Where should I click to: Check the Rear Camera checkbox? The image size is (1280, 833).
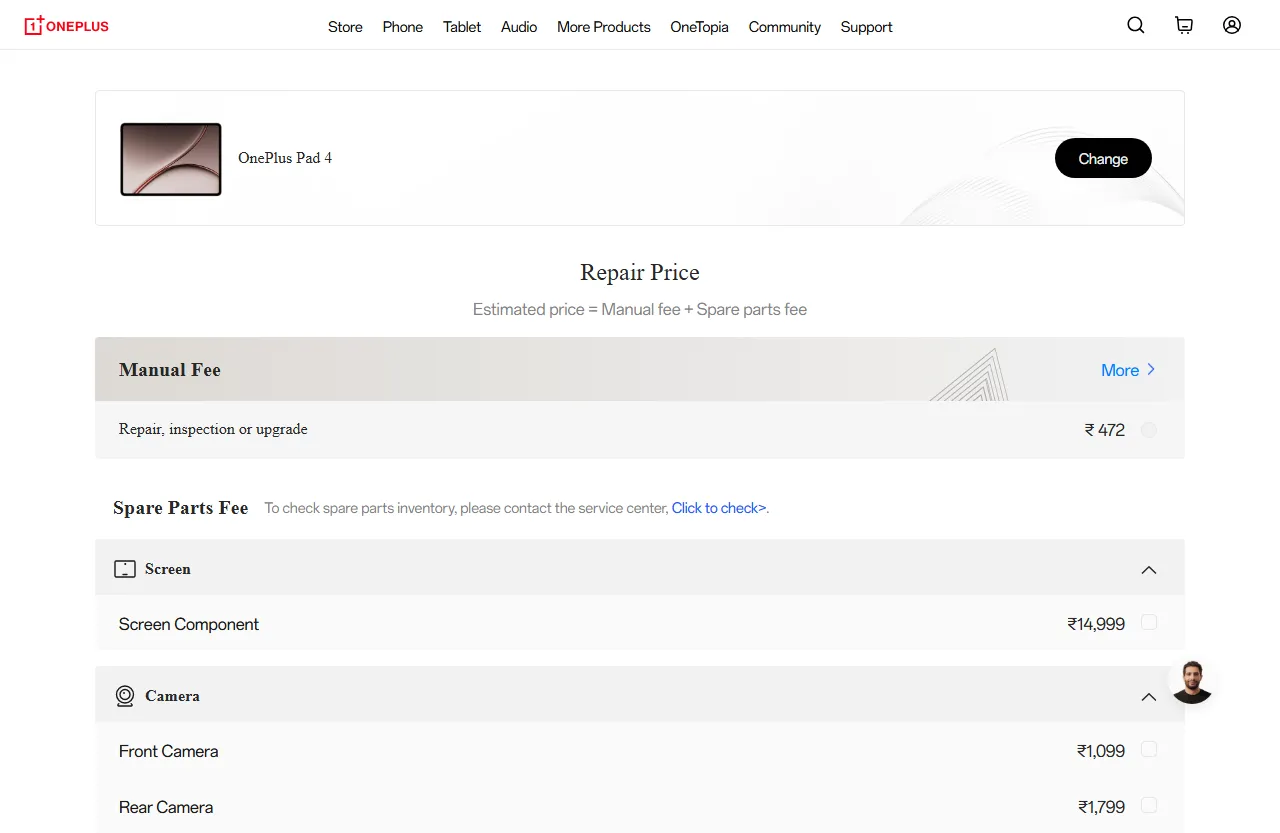pos(1149,806)
